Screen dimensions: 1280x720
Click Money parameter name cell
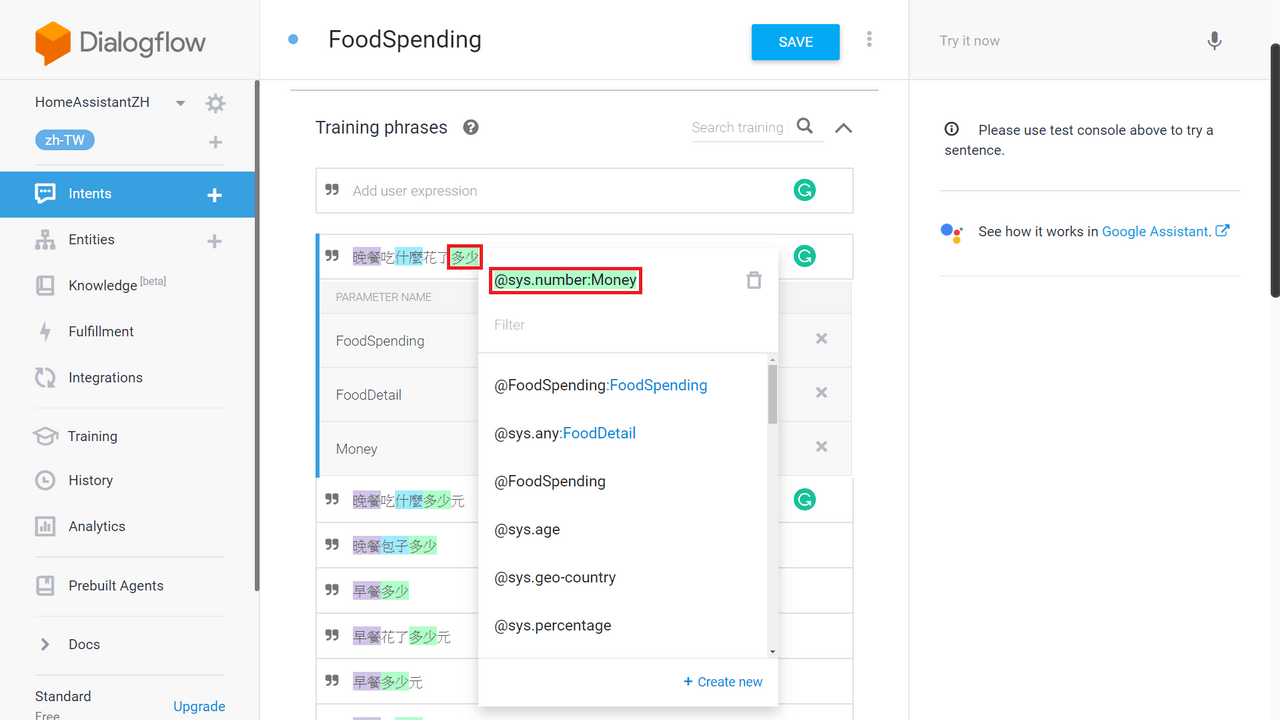357,449
